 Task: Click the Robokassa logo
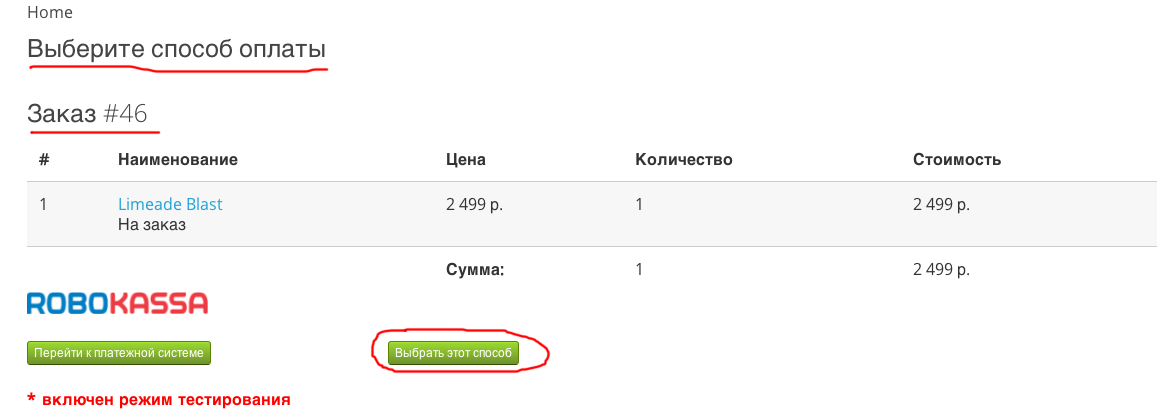(117, 304)
